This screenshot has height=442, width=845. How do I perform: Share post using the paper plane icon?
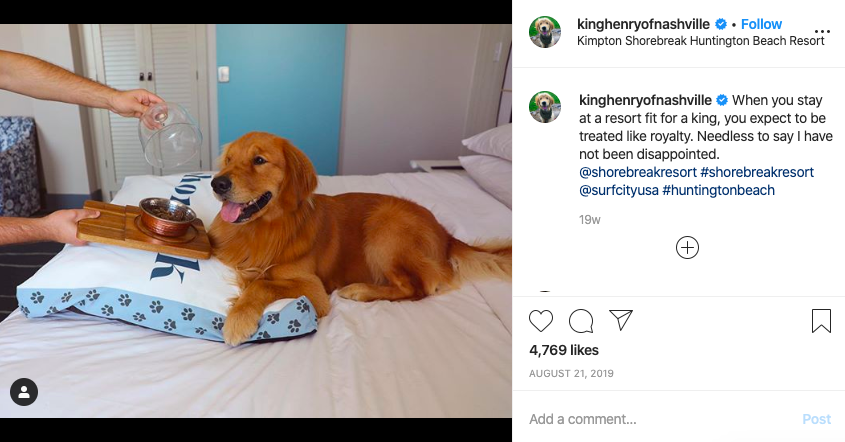click(x=620, y=320)
